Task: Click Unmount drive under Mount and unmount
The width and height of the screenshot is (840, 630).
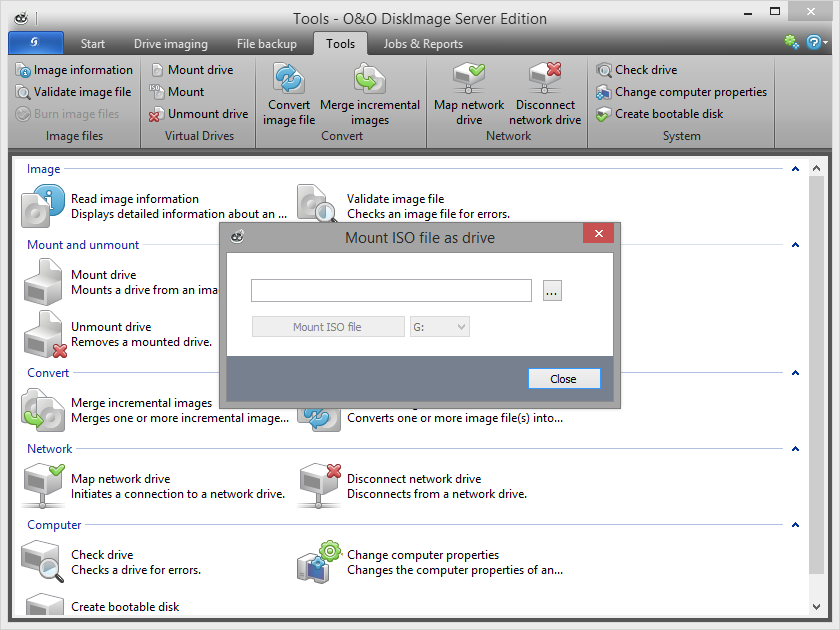Action: [x=118, y=334]
